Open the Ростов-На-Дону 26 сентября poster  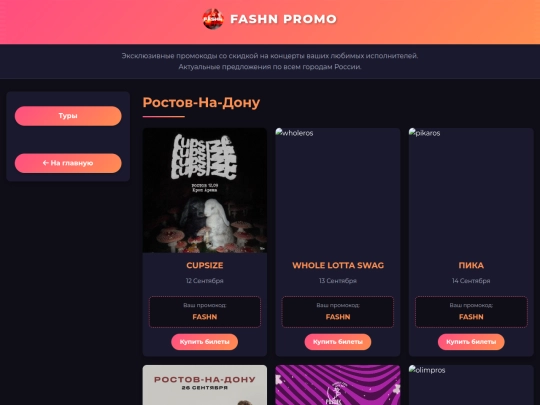[205, 385]
